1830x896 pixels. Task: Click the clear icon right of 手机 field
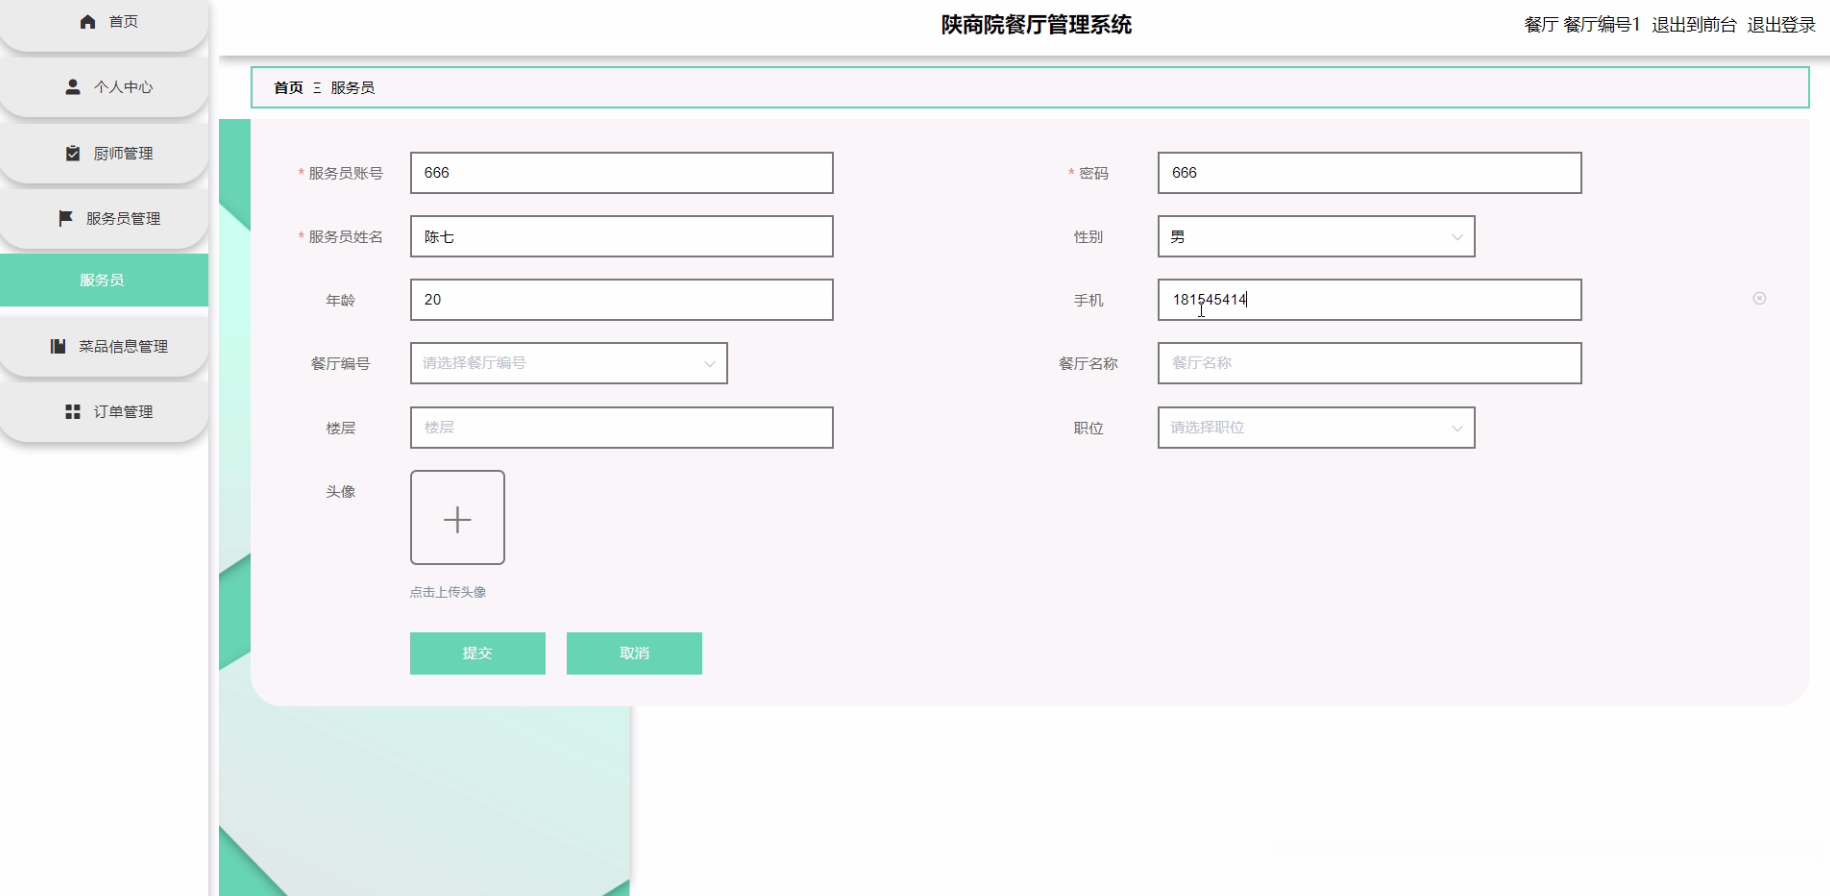[1759, 298]
